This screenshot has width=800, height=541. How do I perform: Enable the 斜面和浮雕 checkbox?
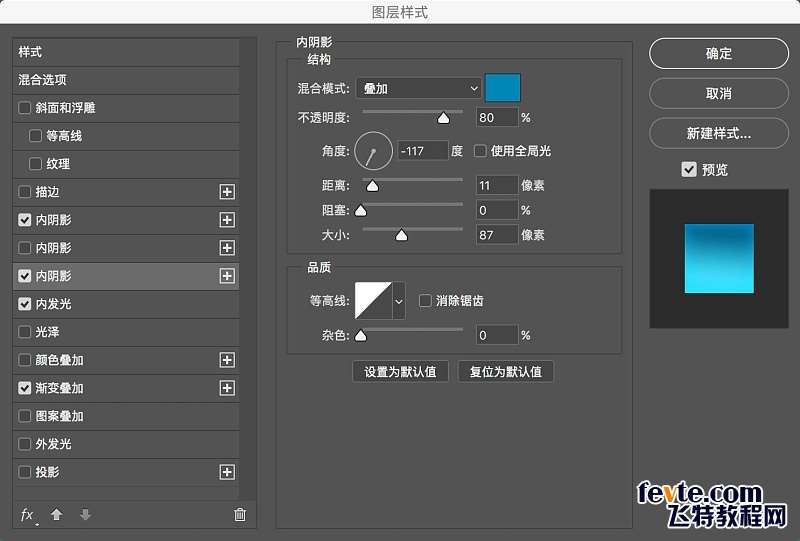[x=24, y=108]
